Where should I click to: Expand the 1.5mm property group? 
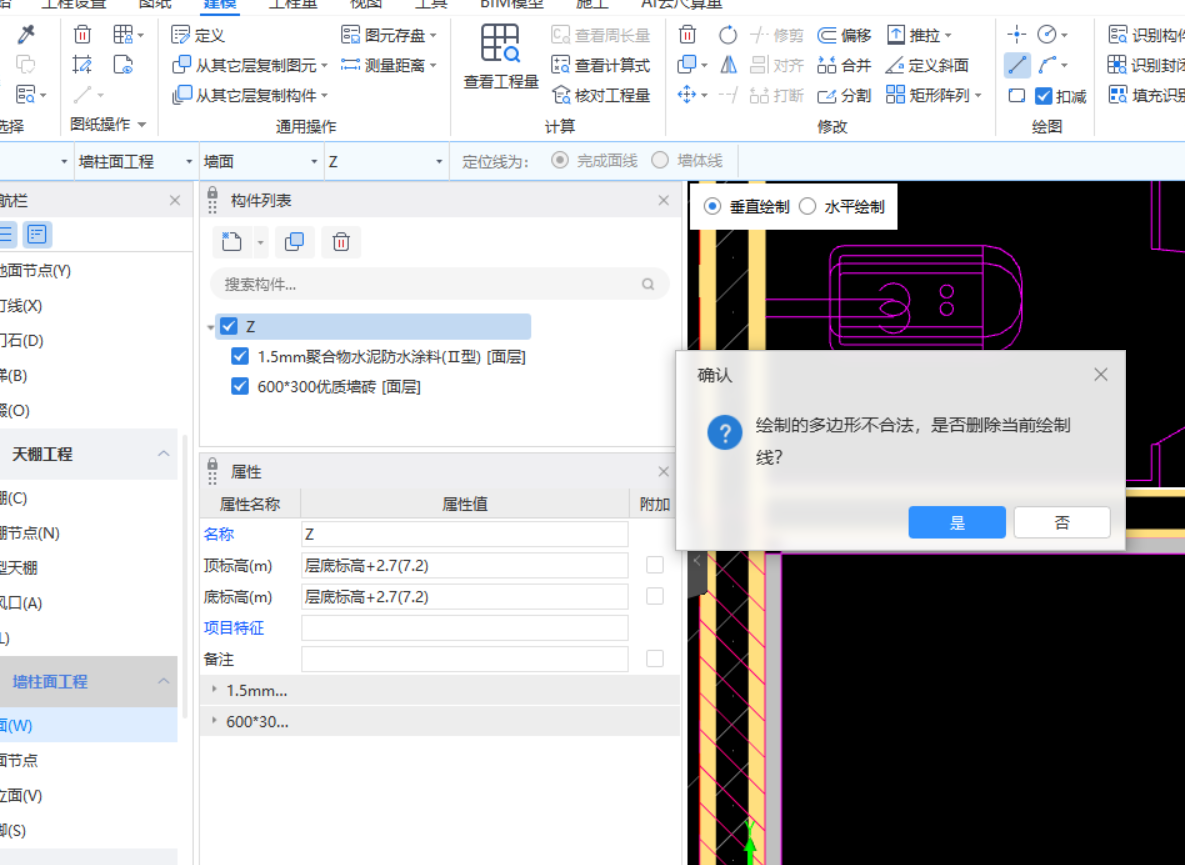[213, 690]
